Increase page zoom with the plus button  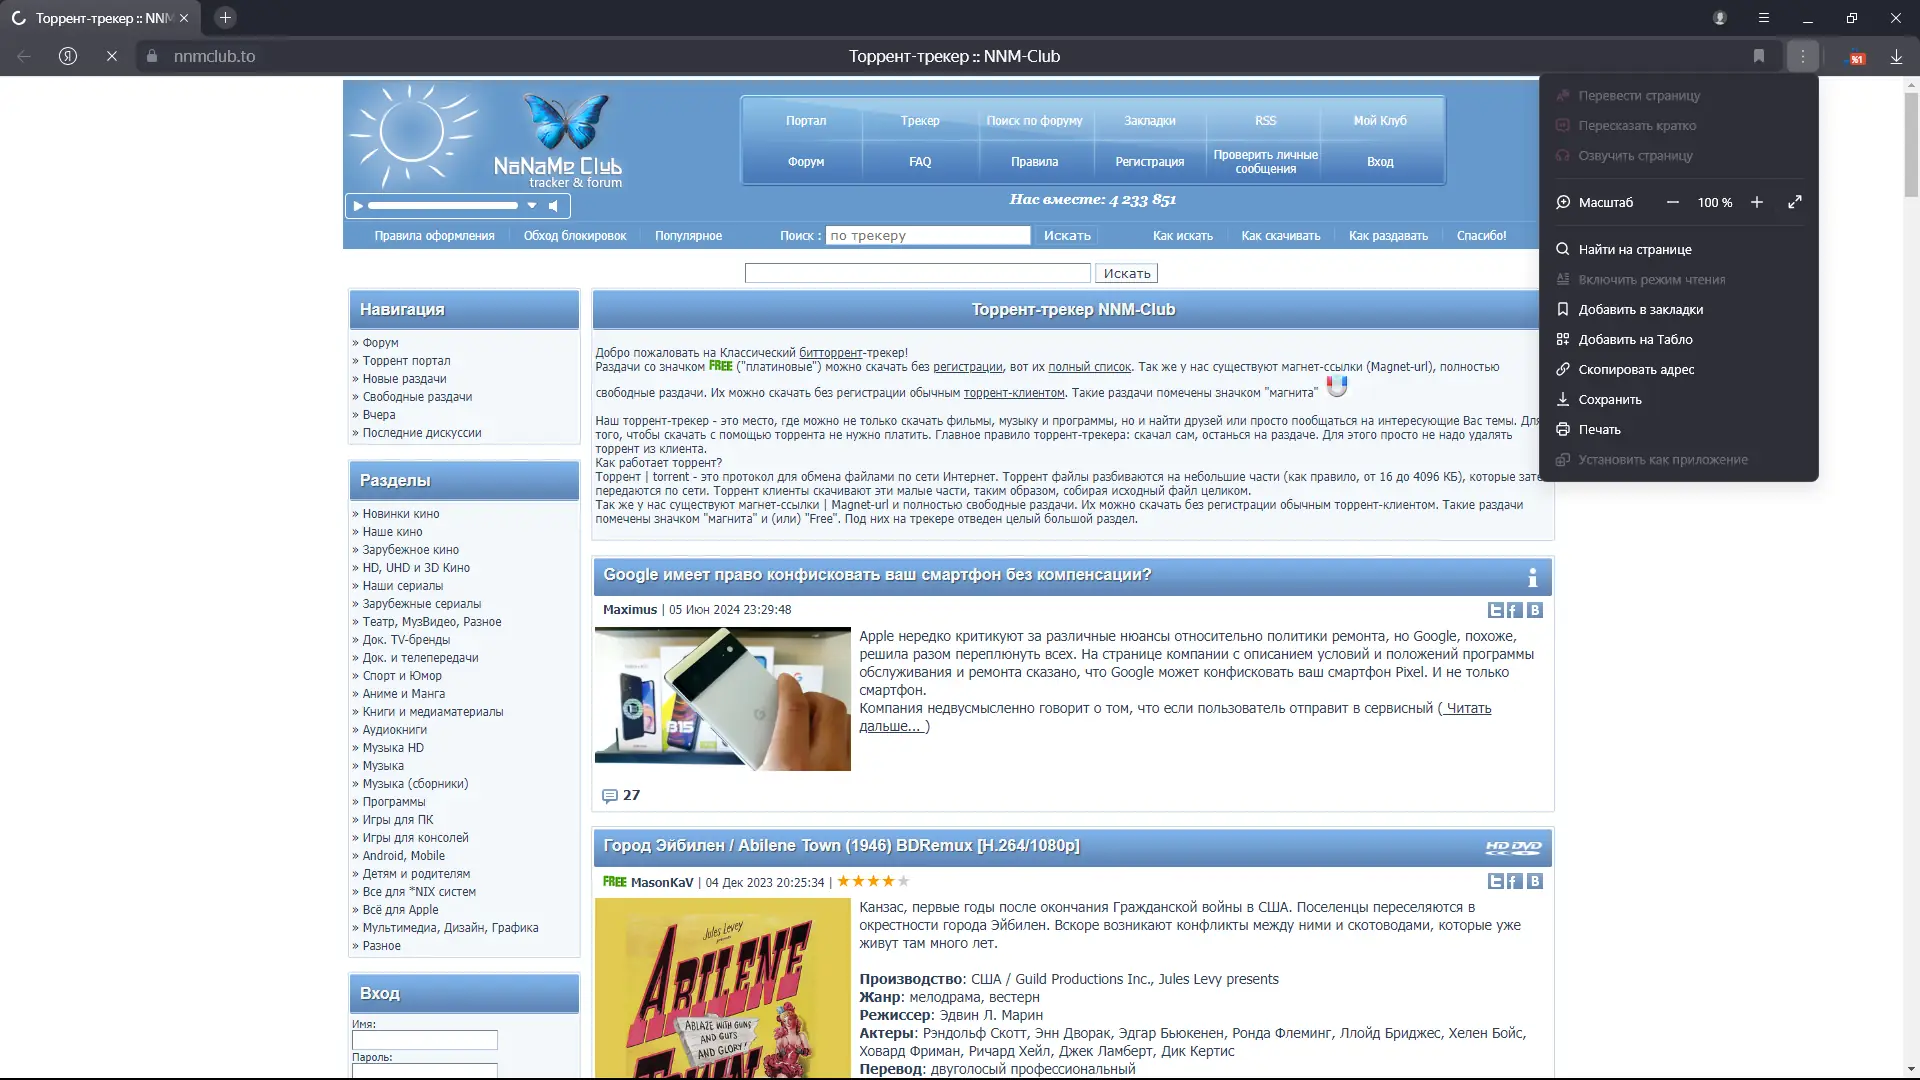click(x=1757, y=202)
